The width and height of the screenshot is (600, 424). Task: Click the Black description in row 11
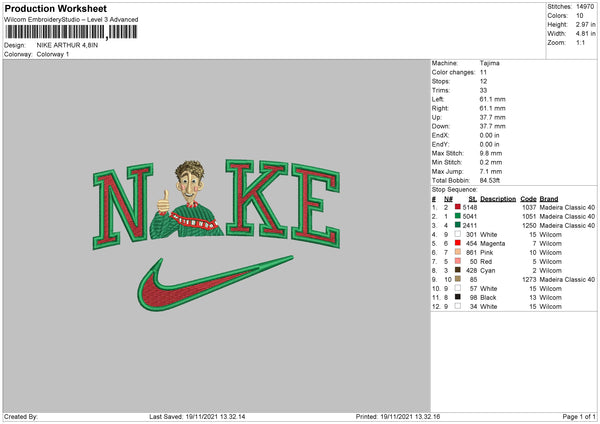click(x=488, y=297)
